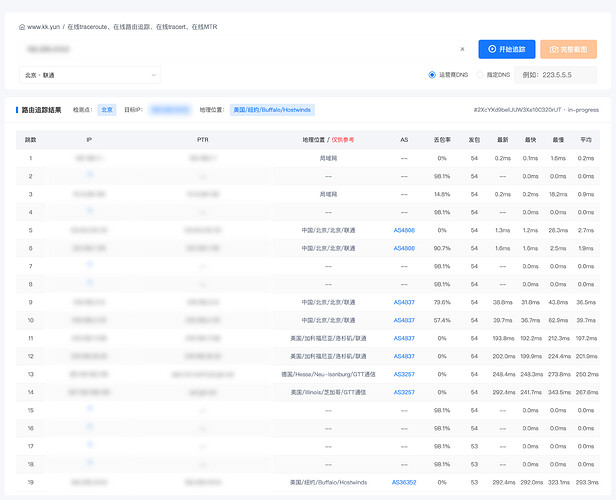Click 美国/加利福尼亚/洛杉矶/联通 in hop 11 row
This screenshot has height=500, width=616.
coord(328,338)
